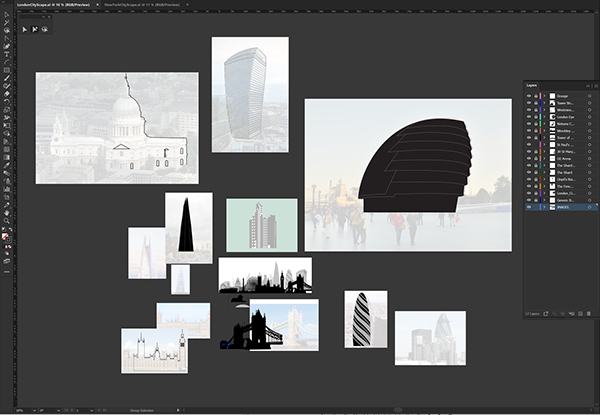This screenshot has height=415, width=600.
Task: Open the zoom level dropdown in status bar
Action: pyautogui.click(x=34, y=410)
